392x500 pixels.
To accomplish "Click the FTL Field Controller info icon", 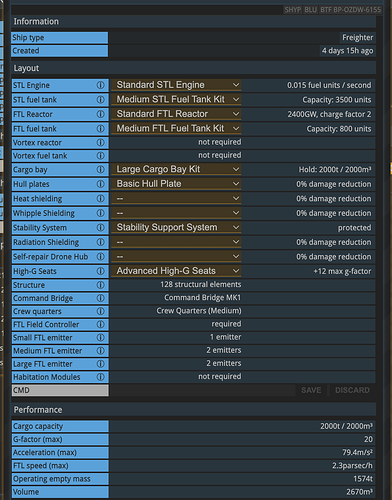I will 100,324.
